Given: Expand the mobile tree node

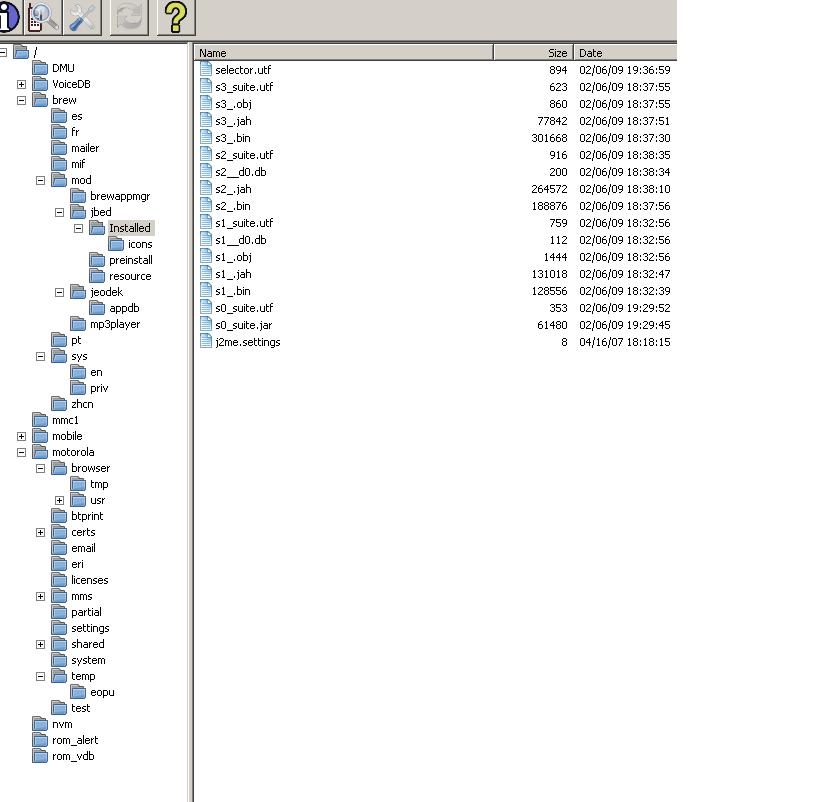Looking at the screenshot, I should pos(21,436).
